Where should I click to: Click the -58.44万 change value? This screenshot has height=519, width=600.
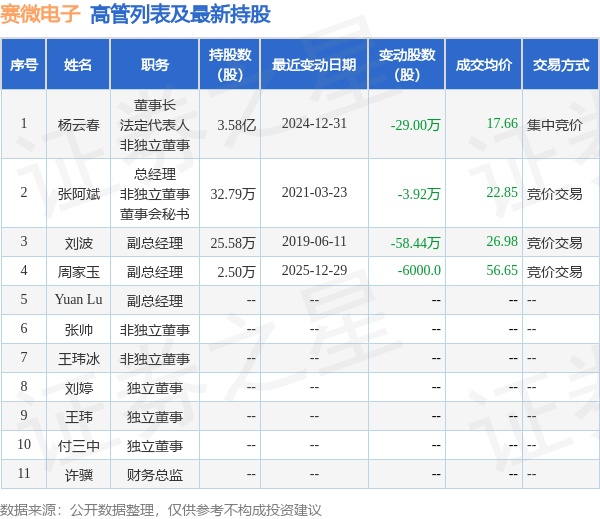pos(415,243)
